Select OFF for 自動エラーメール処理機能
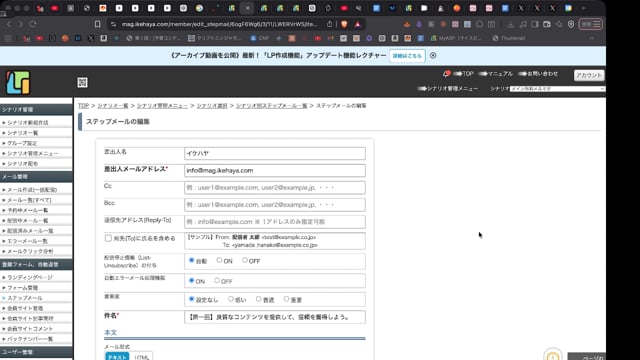The image size is (640, 360). 217,280
